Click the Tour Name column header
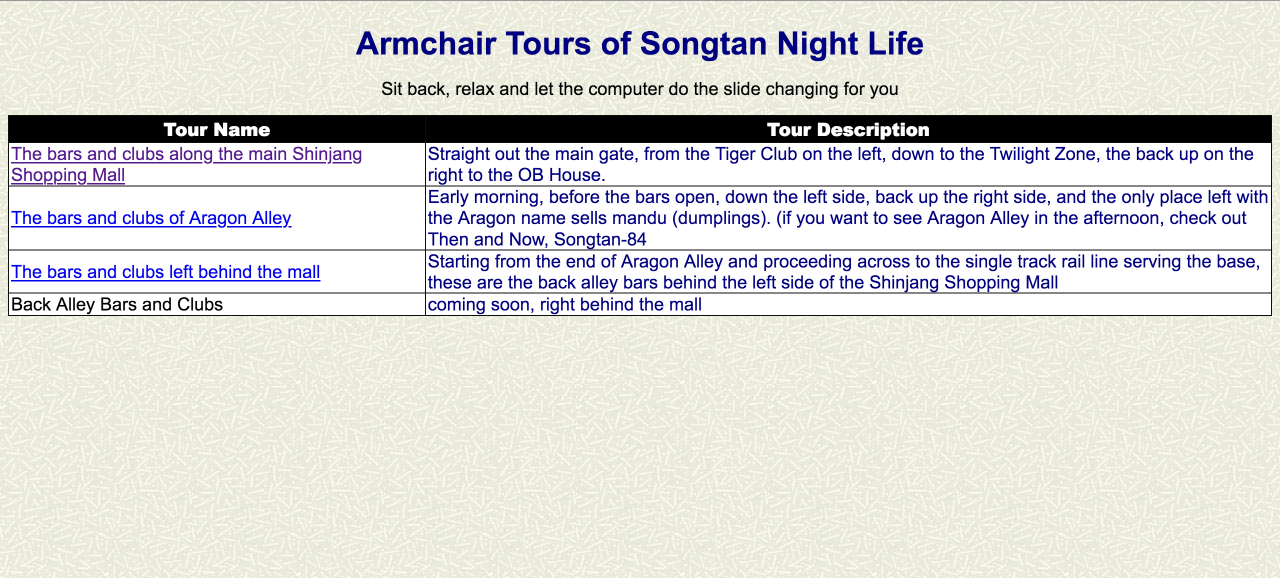The image size is (1280, 578). click(x=216, y=130)
